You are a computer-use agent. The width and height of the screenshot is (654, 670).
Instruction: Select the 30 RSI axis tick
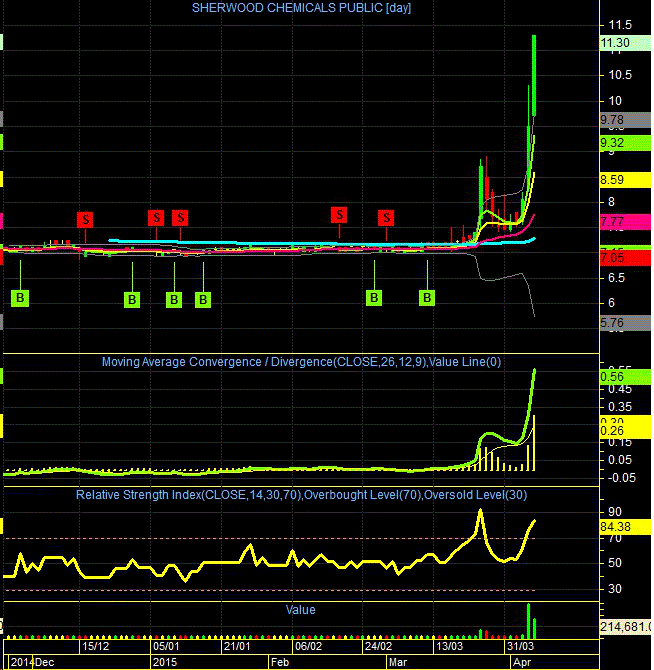pyautogui.click(x=615, y=589)
